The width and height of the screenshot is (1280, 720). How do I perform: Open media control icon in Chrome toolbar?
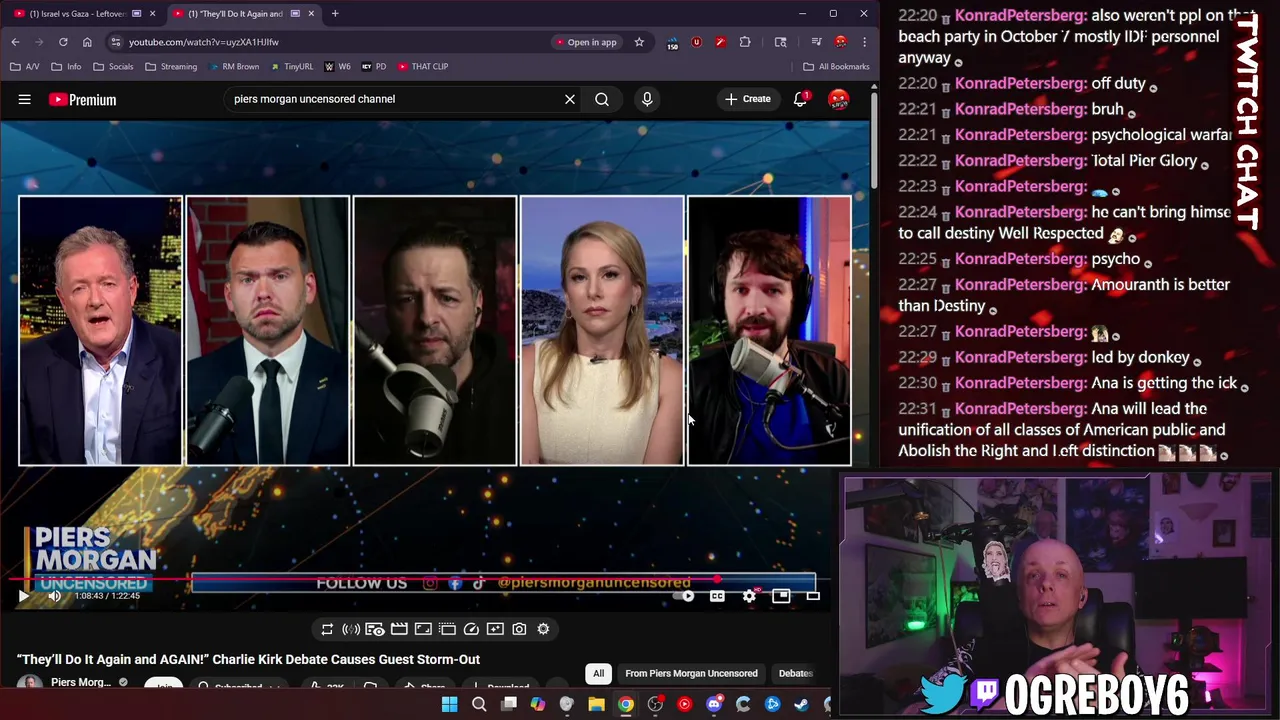click(x=817, y=42)
